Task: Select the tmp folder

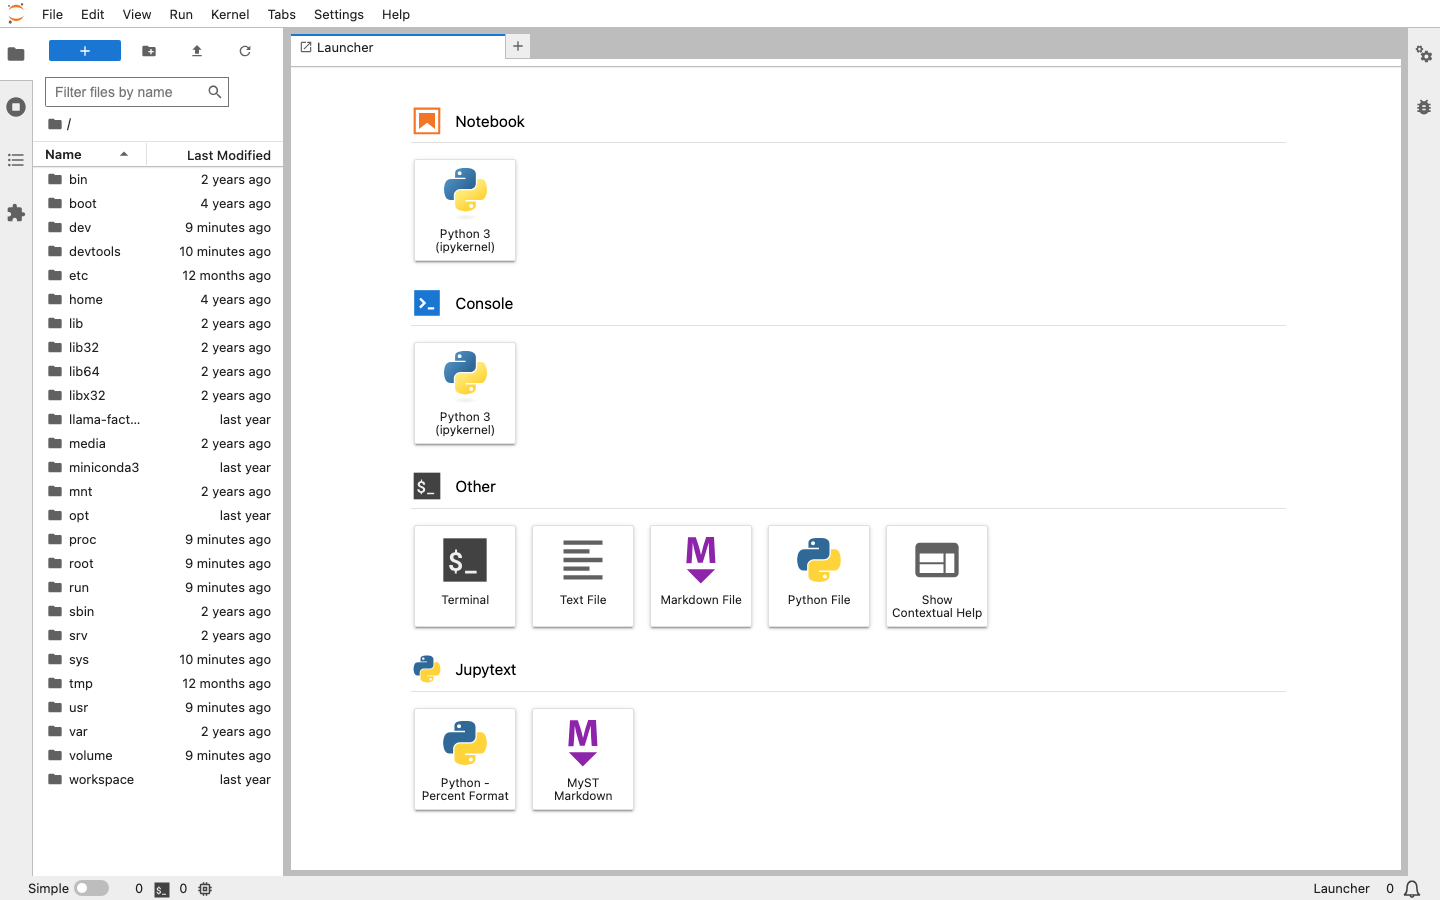Action: [158, 684]
